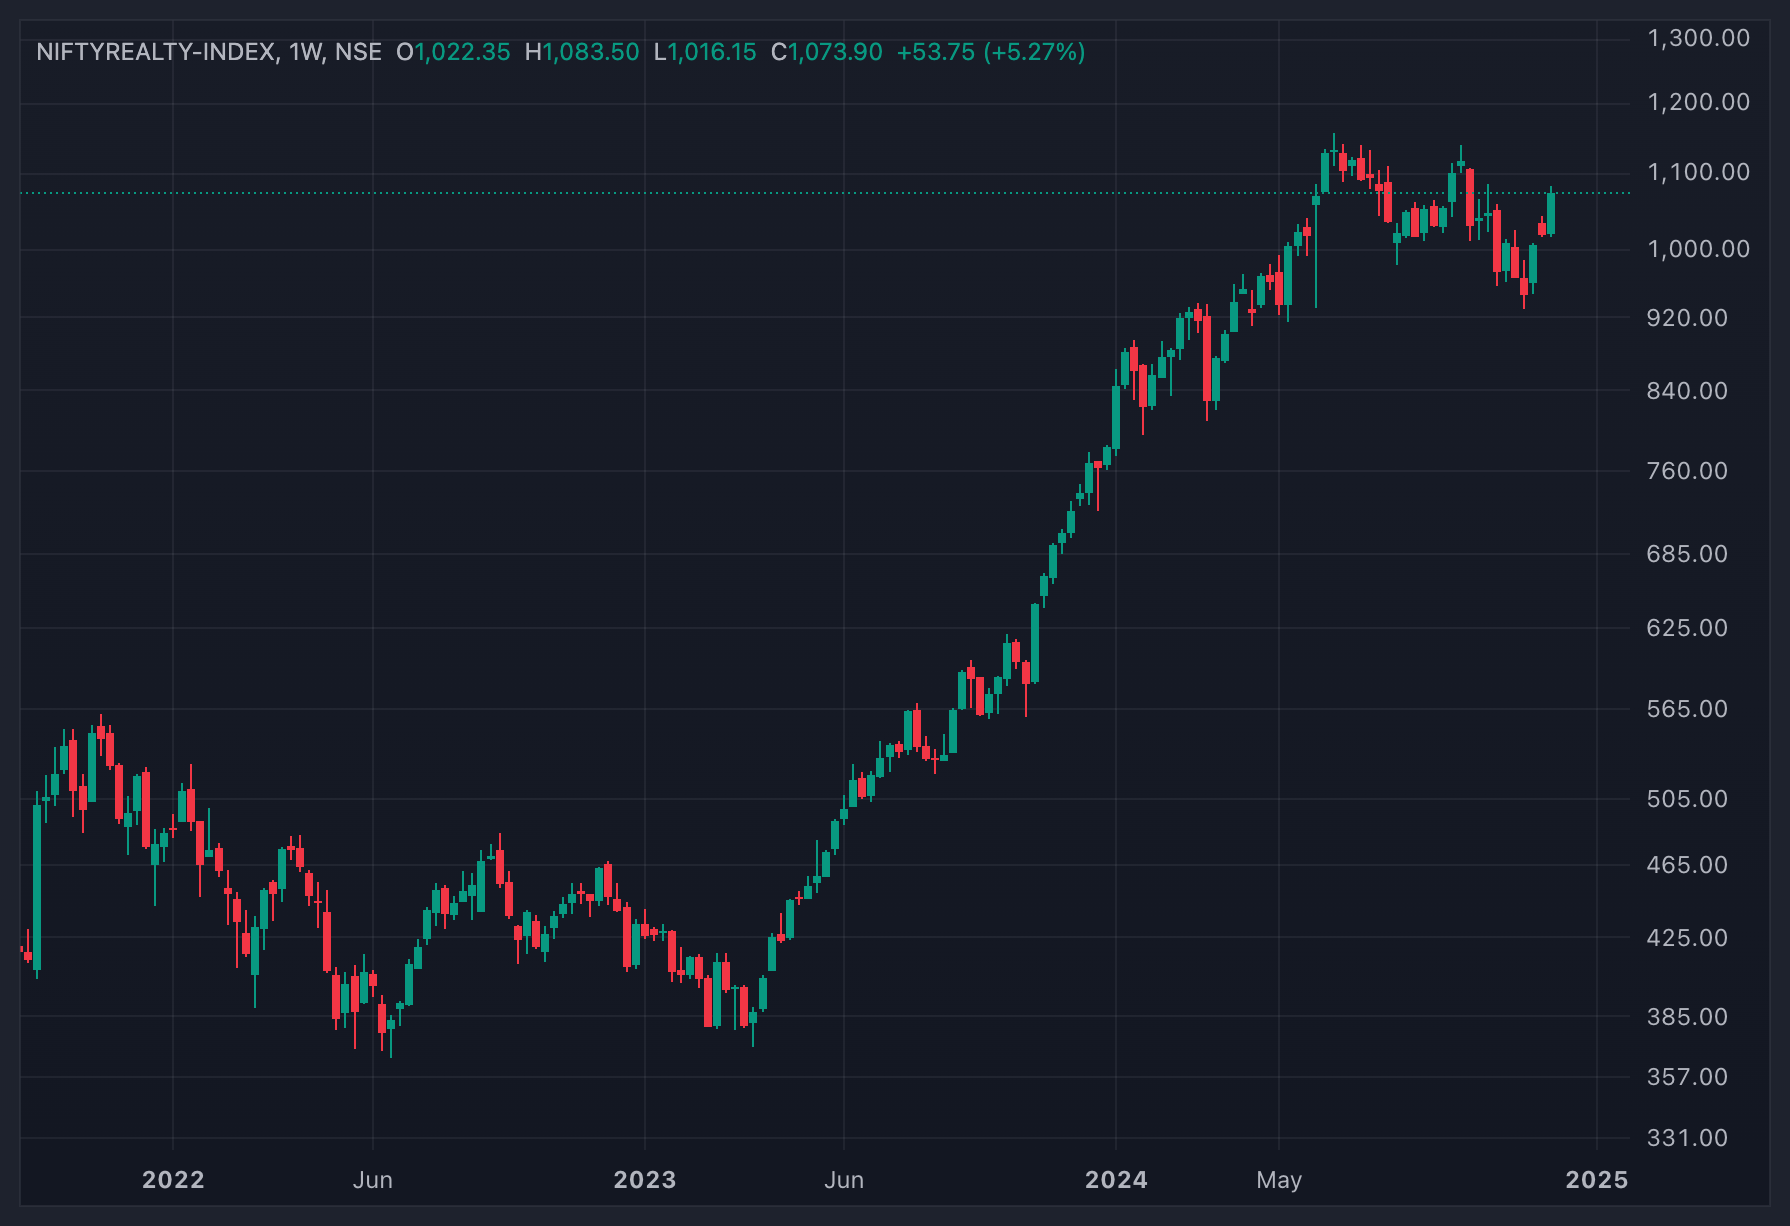The image size is (1790, 1226).
Task: Click the high price value 1,083.50
Action: click(x=591, y=52)
